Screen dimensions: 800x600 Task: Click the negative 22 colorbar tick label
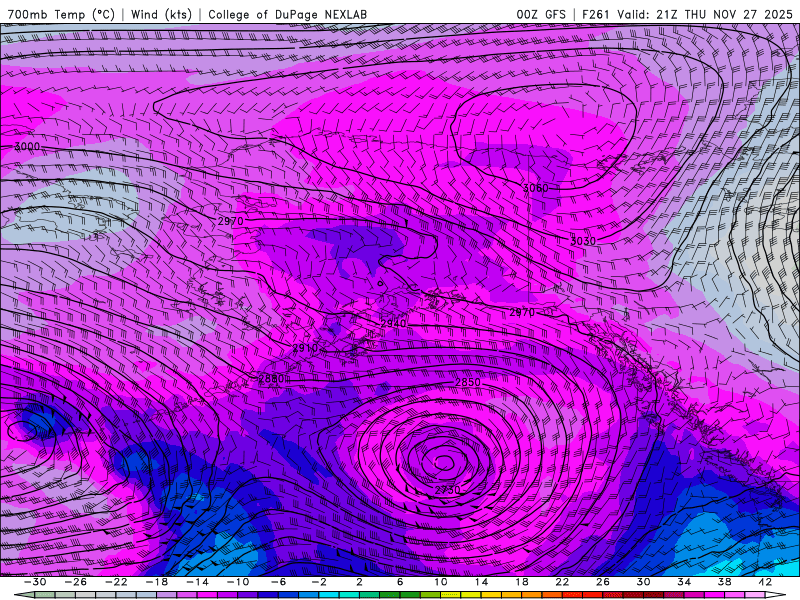coord(116,582)
